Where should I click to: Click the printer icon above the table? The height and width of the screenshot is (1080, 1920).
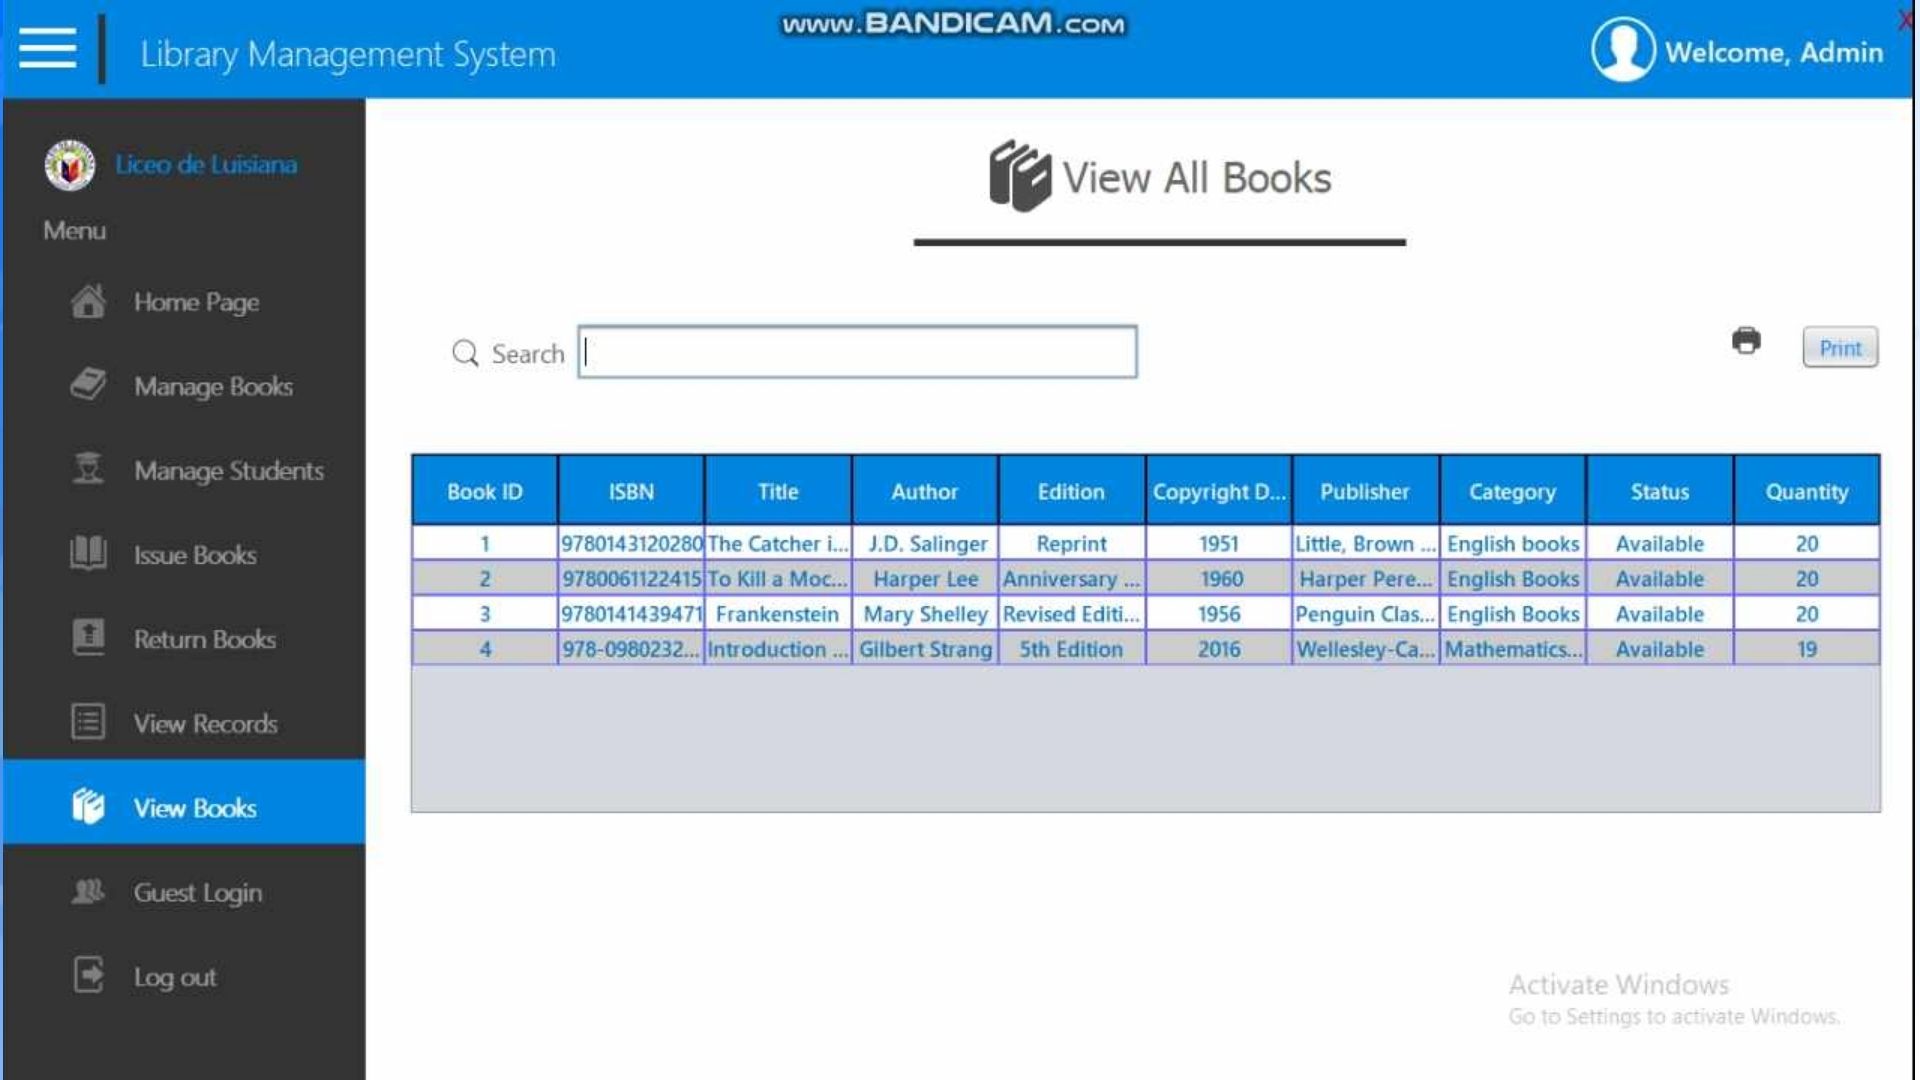tap(1746, 342)
